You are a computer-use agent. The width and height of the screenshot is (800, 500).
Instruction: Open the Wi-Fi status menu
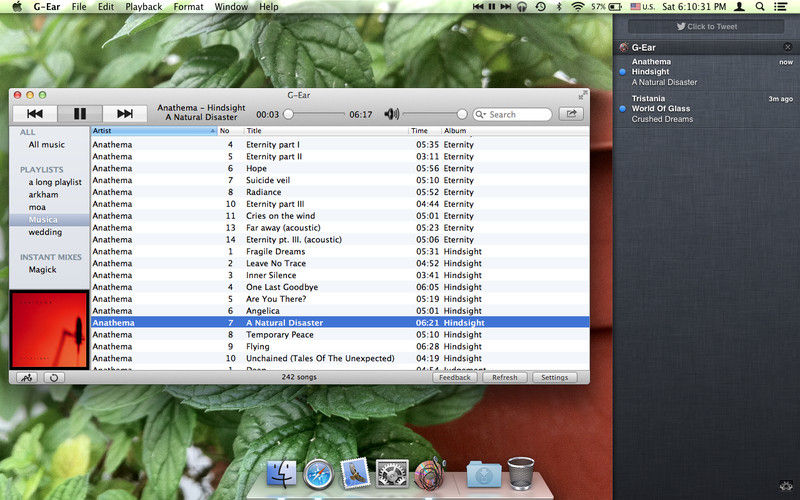point(578,7)
